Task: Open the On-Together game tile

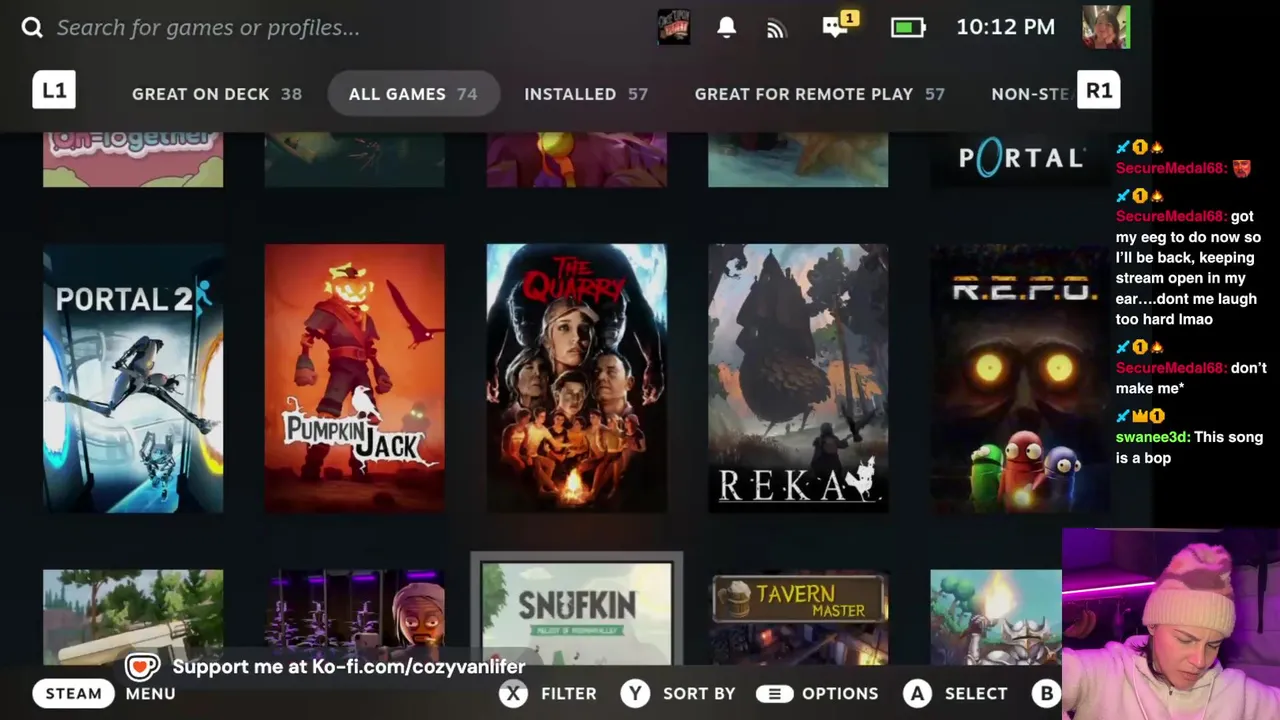Action: (133, 160)
